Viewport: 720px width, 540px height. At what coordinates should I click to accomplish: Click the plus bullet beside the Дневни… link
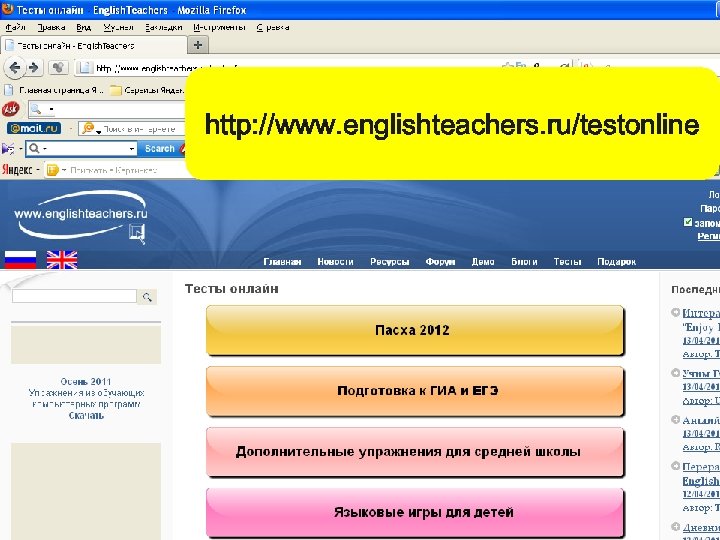(x=675, y=526)
